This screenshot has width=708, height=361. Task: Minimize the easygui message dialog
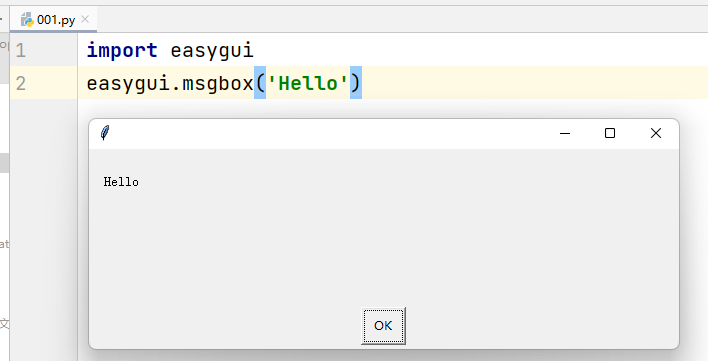pyautogui.click(x=565, y=133)
